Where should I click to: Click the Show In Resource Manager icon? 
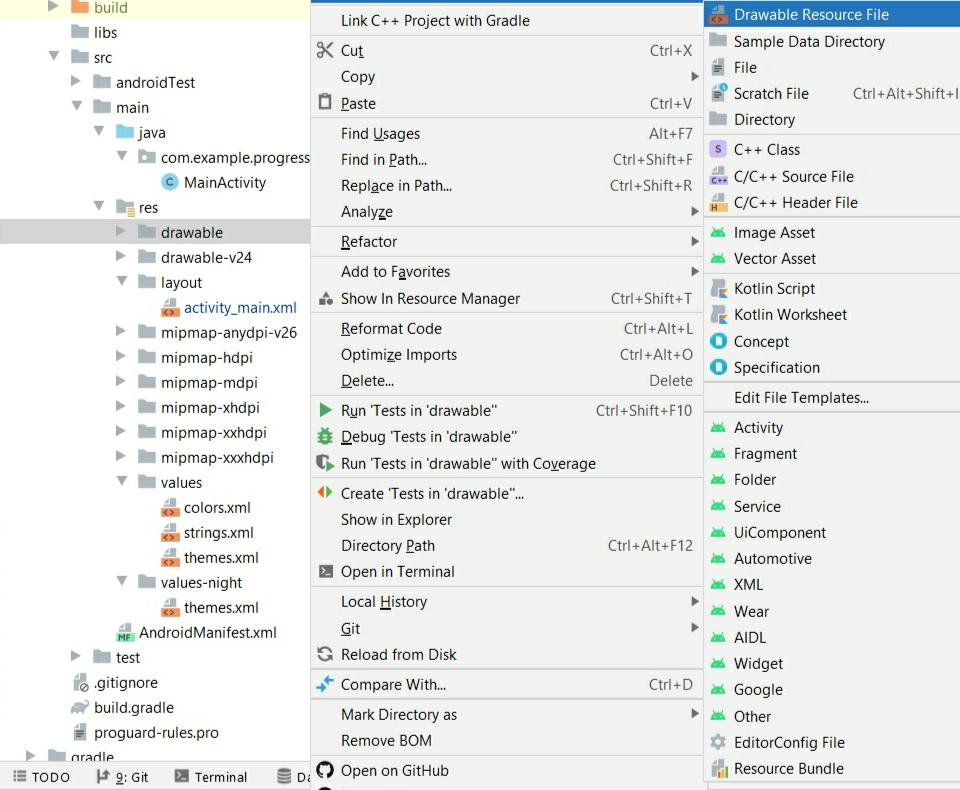coord(326,298)
